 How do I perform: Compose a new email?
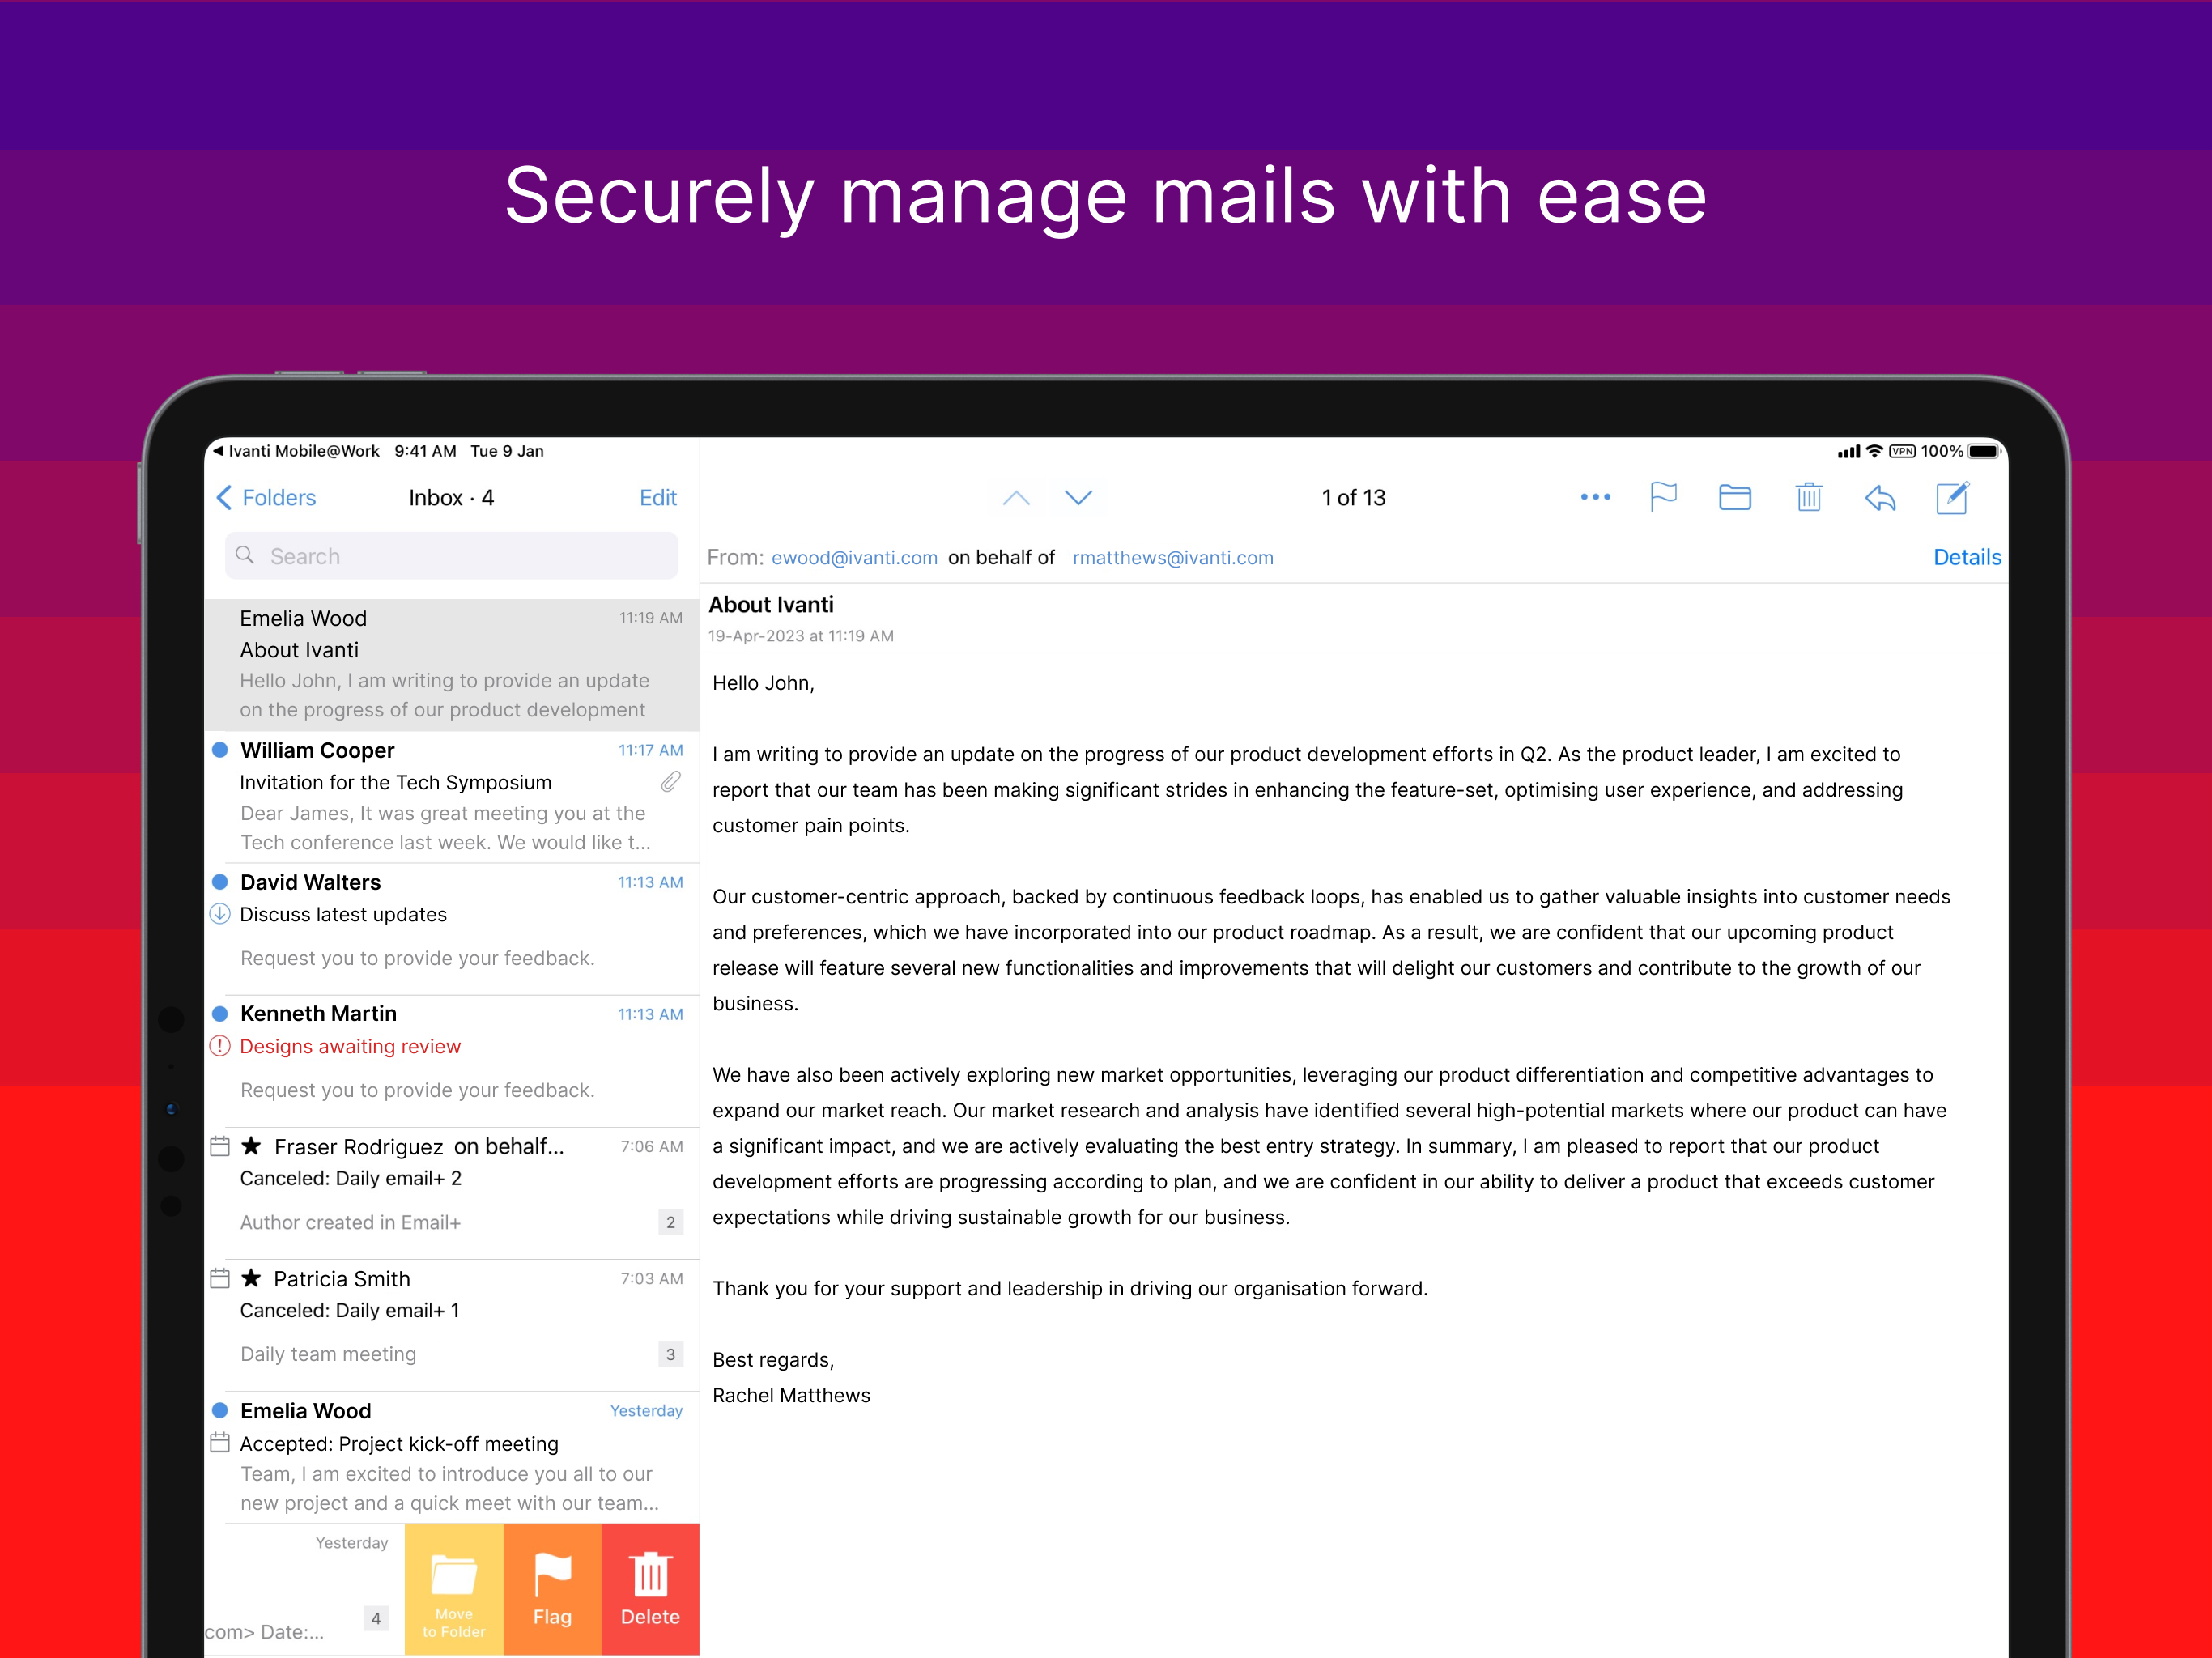point(1952,497)
